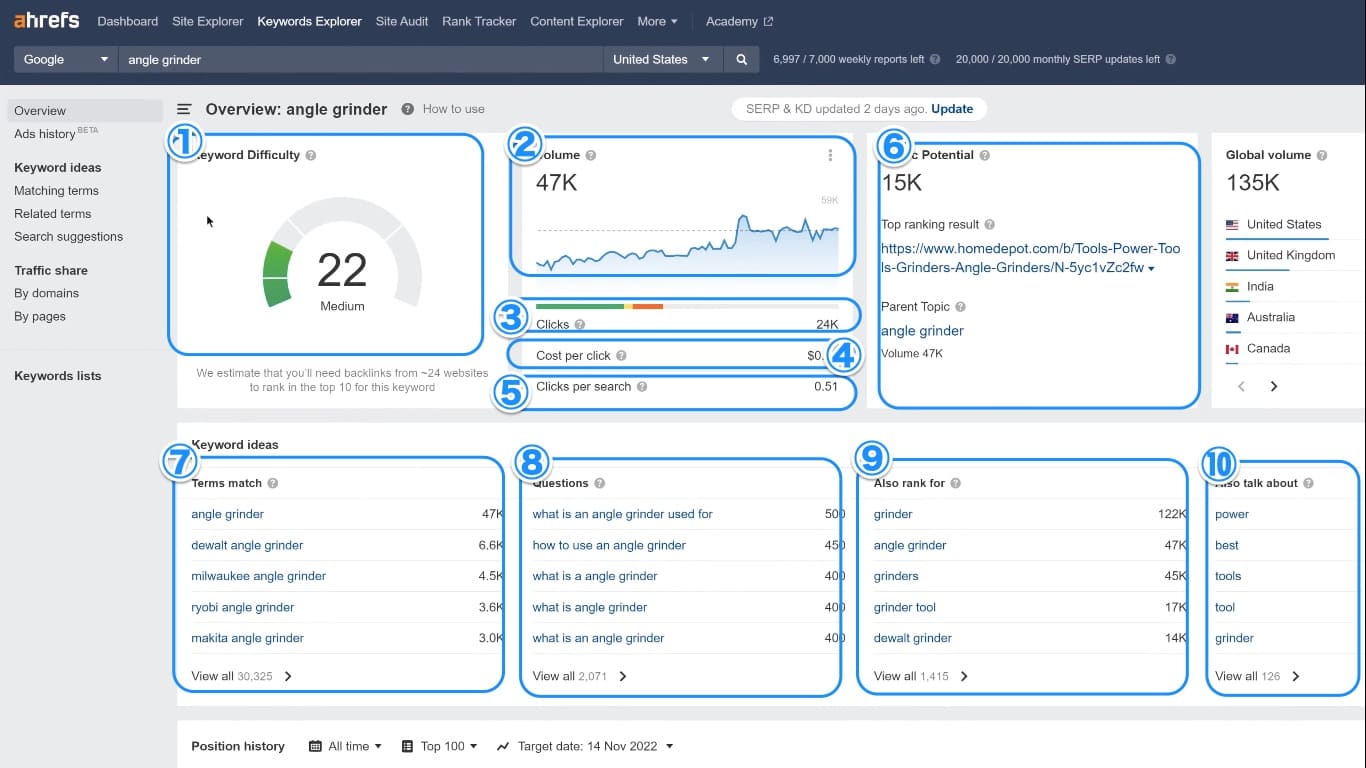
Task: Click the angle grinder Parent Topic link
Action: pyautogui.click(x=922, y=331)
